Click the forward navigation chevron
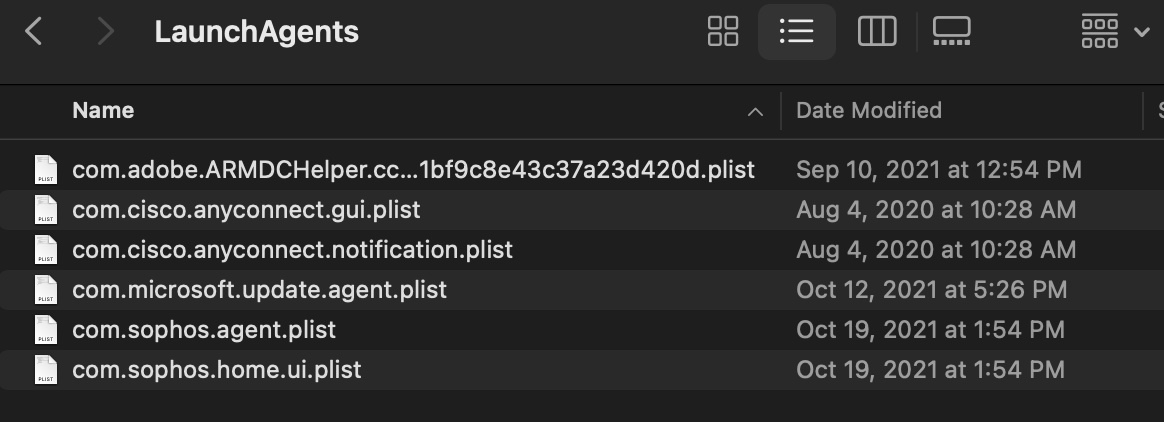The height and width of the screenshot is (422, 1164). point(105,32)
